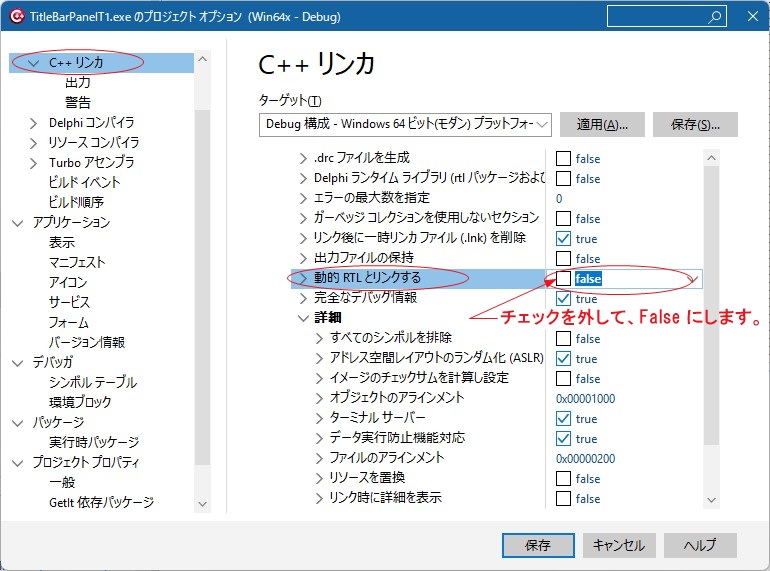
Task: Click the app icon in the title bar
Action: [16, 17]
